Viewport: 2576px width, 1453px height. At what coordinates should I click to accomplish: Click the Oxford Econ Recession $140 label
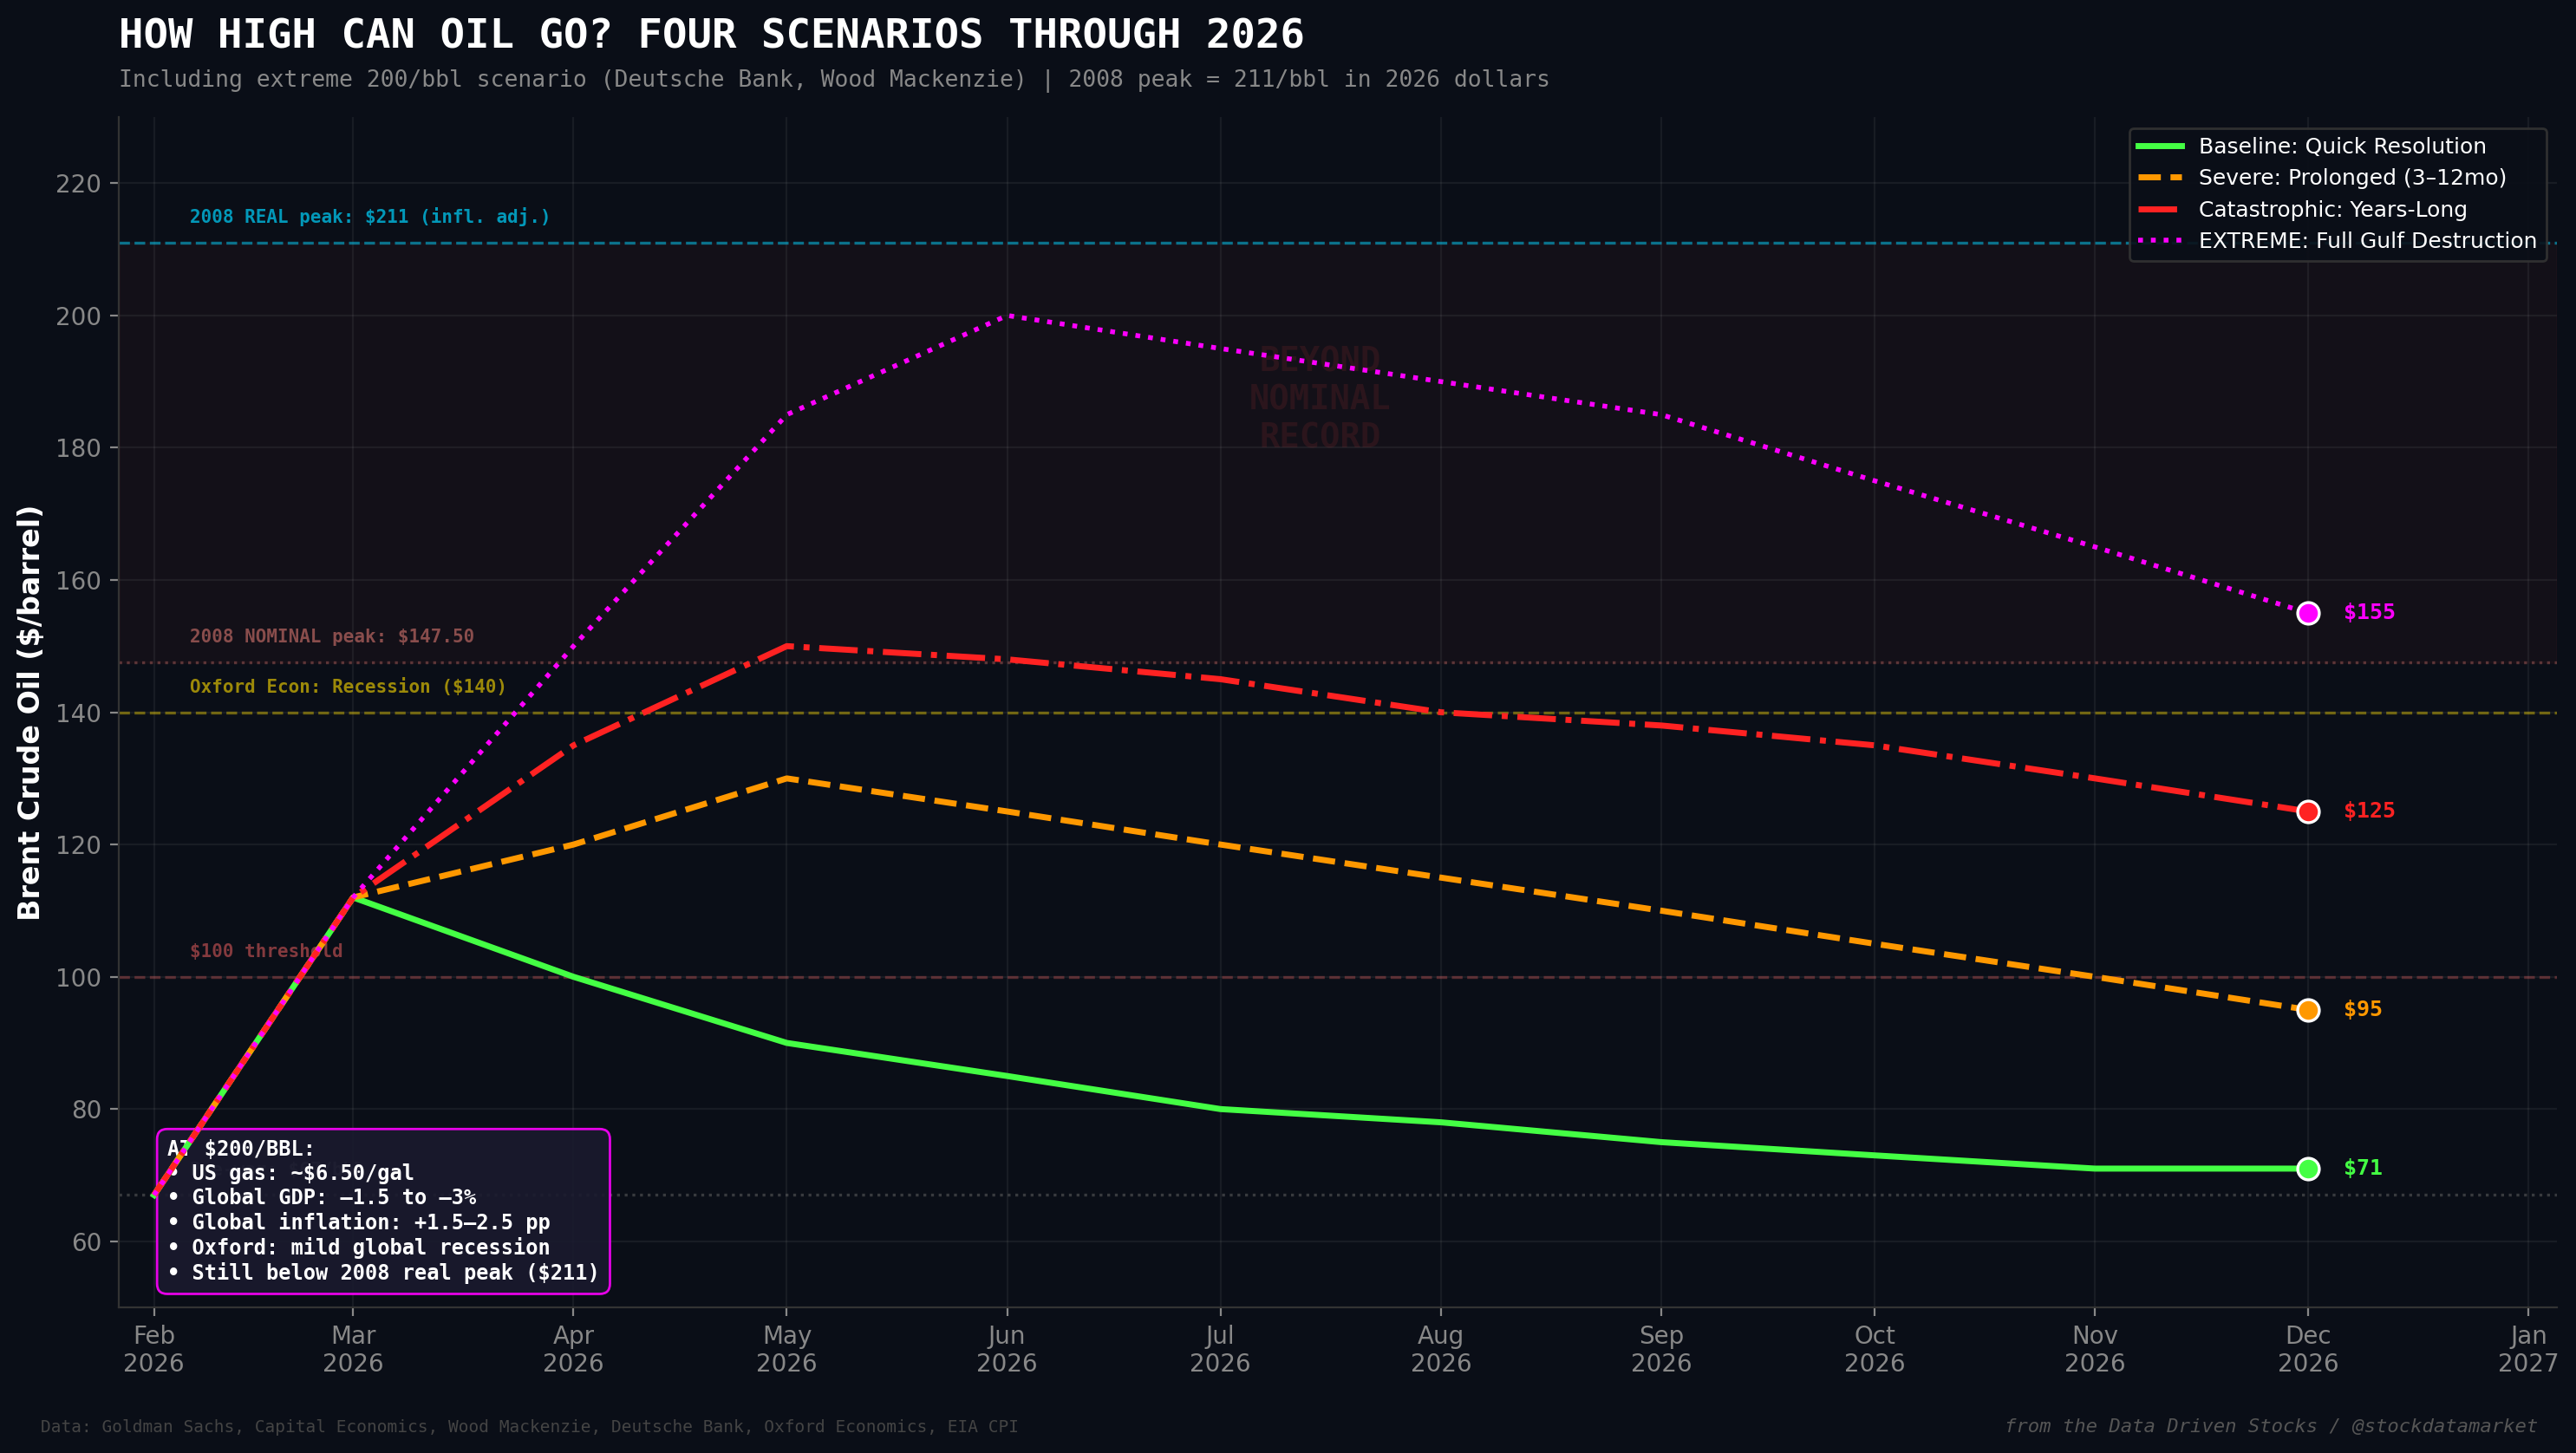coord(347,686)
